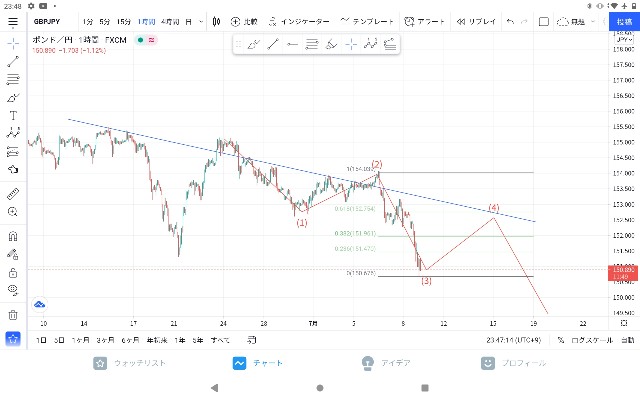Viewport: 640px width, 400px height.
Task: Switch to the 1分 timeframe
Action: pos(88,22)
